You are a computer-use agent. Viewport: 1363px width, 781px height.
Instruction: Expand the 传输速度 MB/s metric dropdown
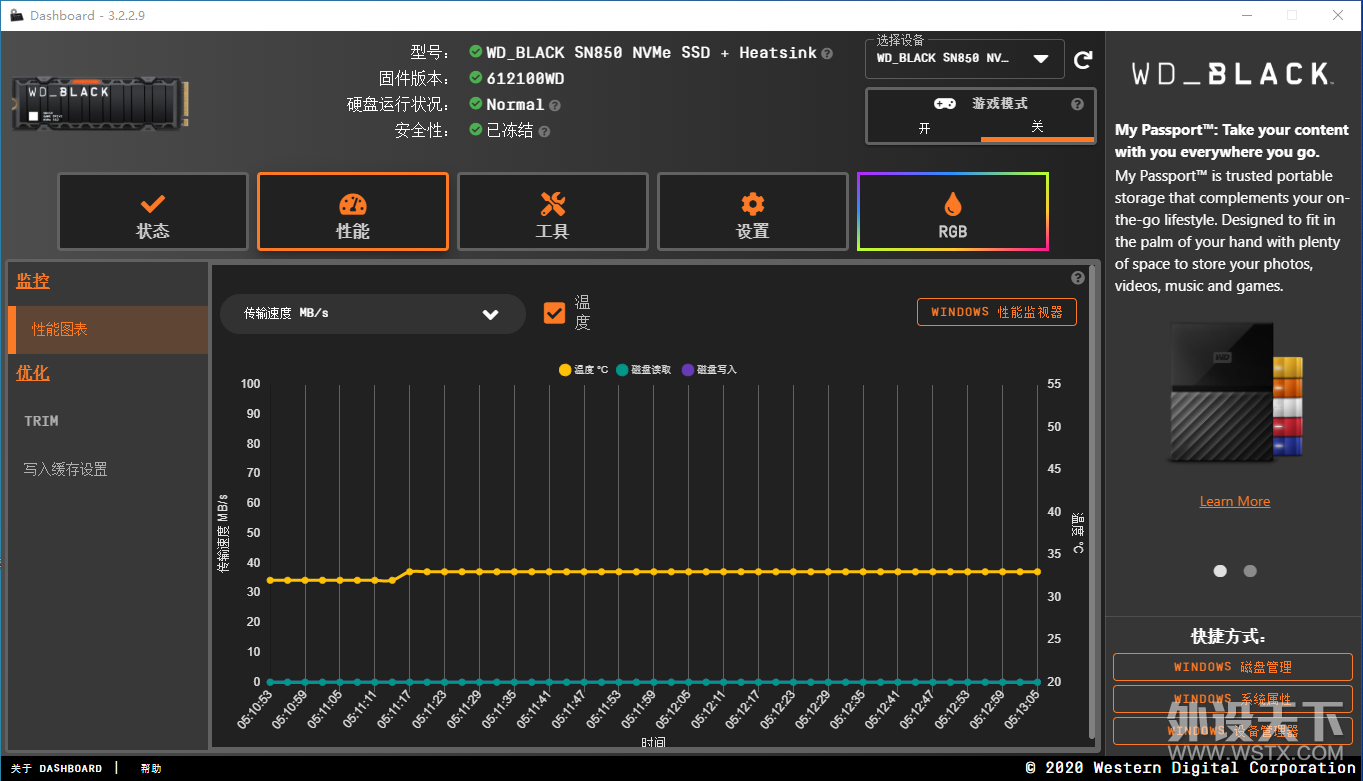click(373, 314)
